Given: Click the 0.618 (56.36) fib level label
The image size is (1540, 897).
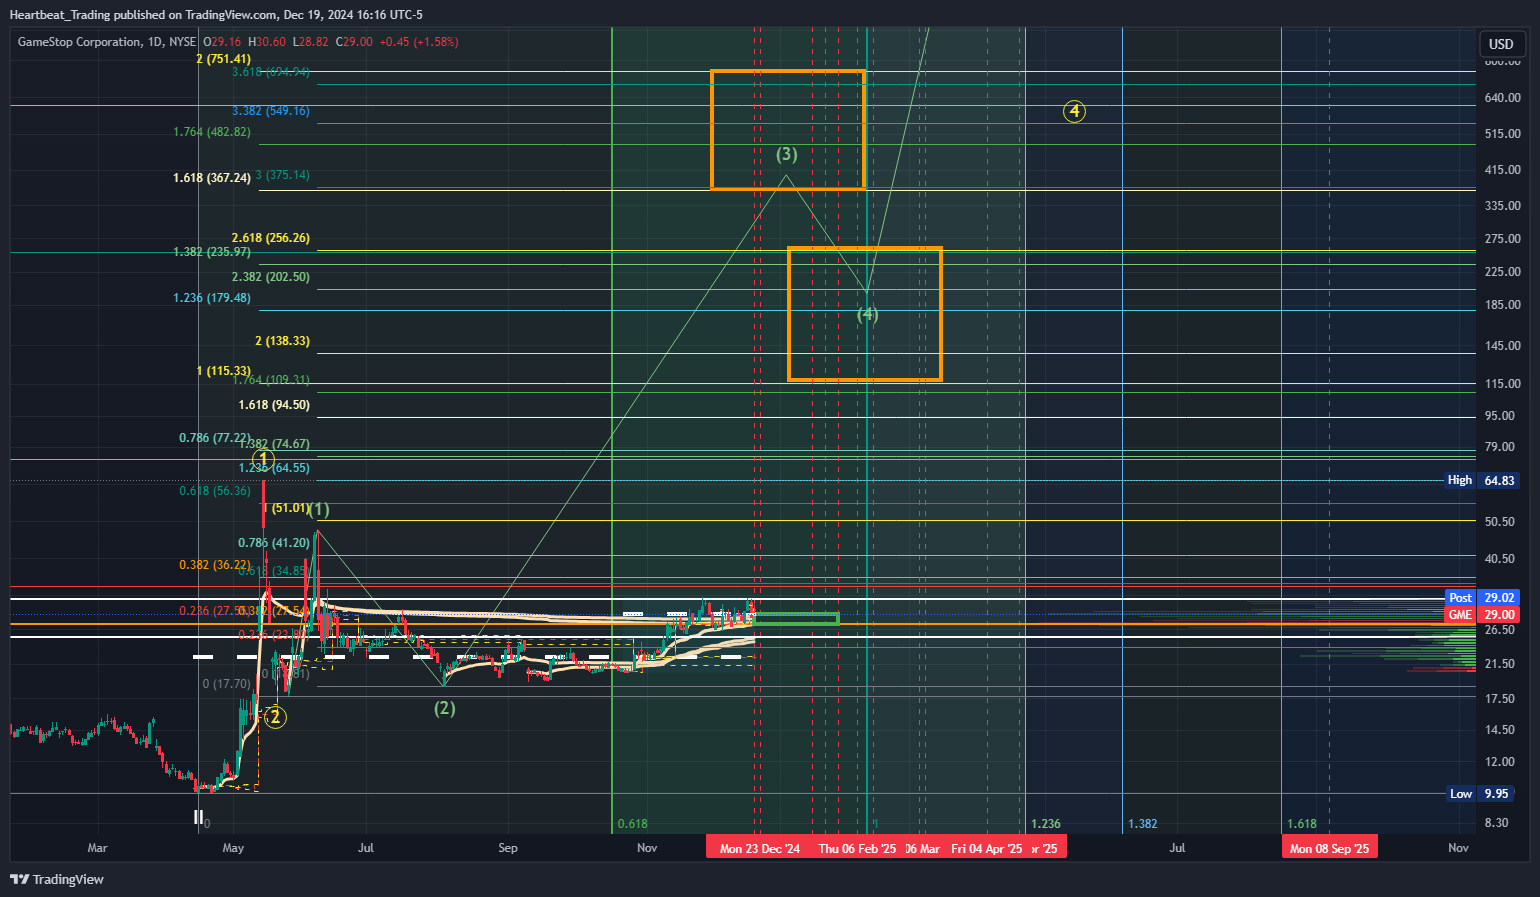Looking at the screenshot, I should (x=215, y=491).
